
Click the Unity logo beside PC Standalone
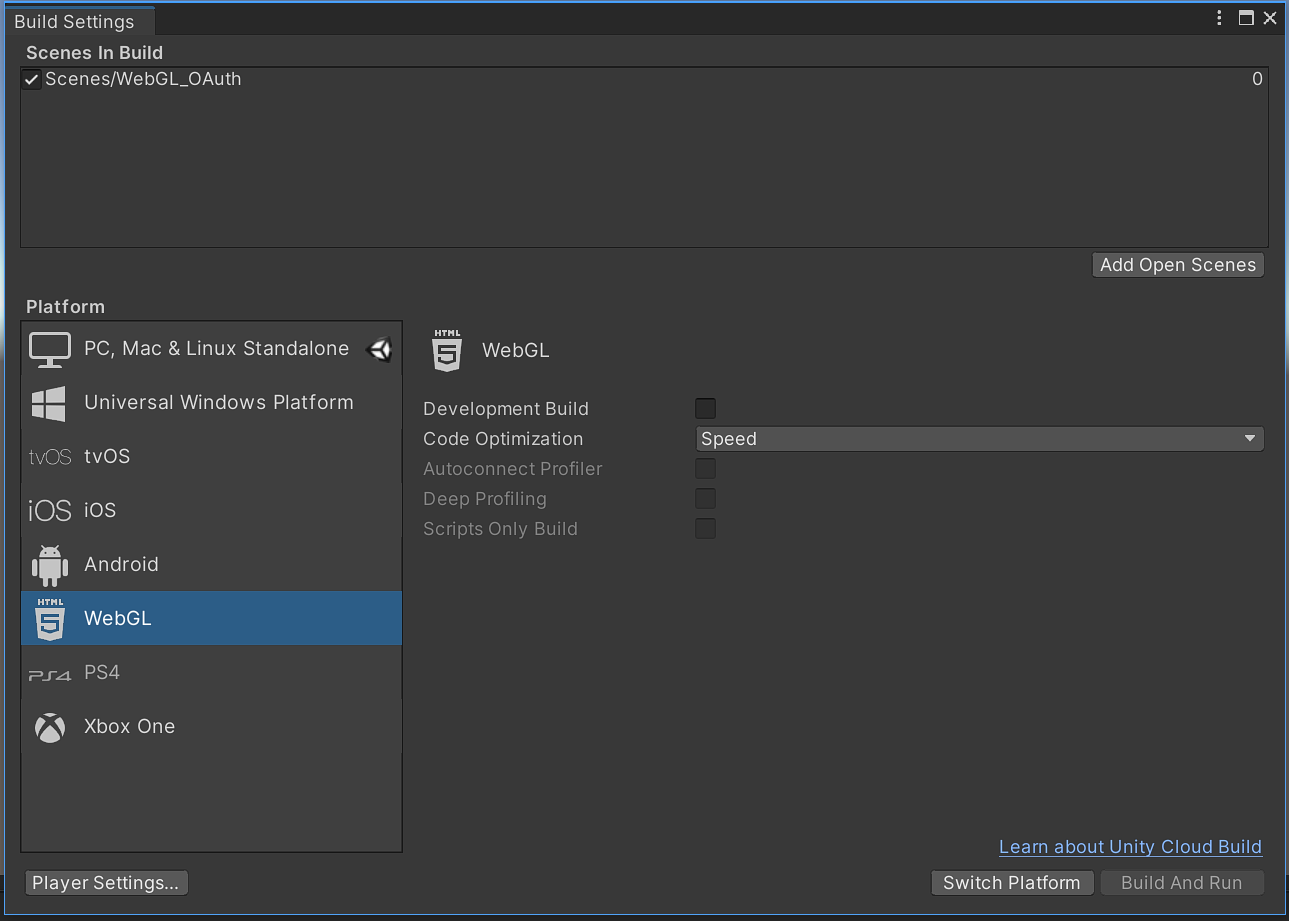(x=380, y=349)
